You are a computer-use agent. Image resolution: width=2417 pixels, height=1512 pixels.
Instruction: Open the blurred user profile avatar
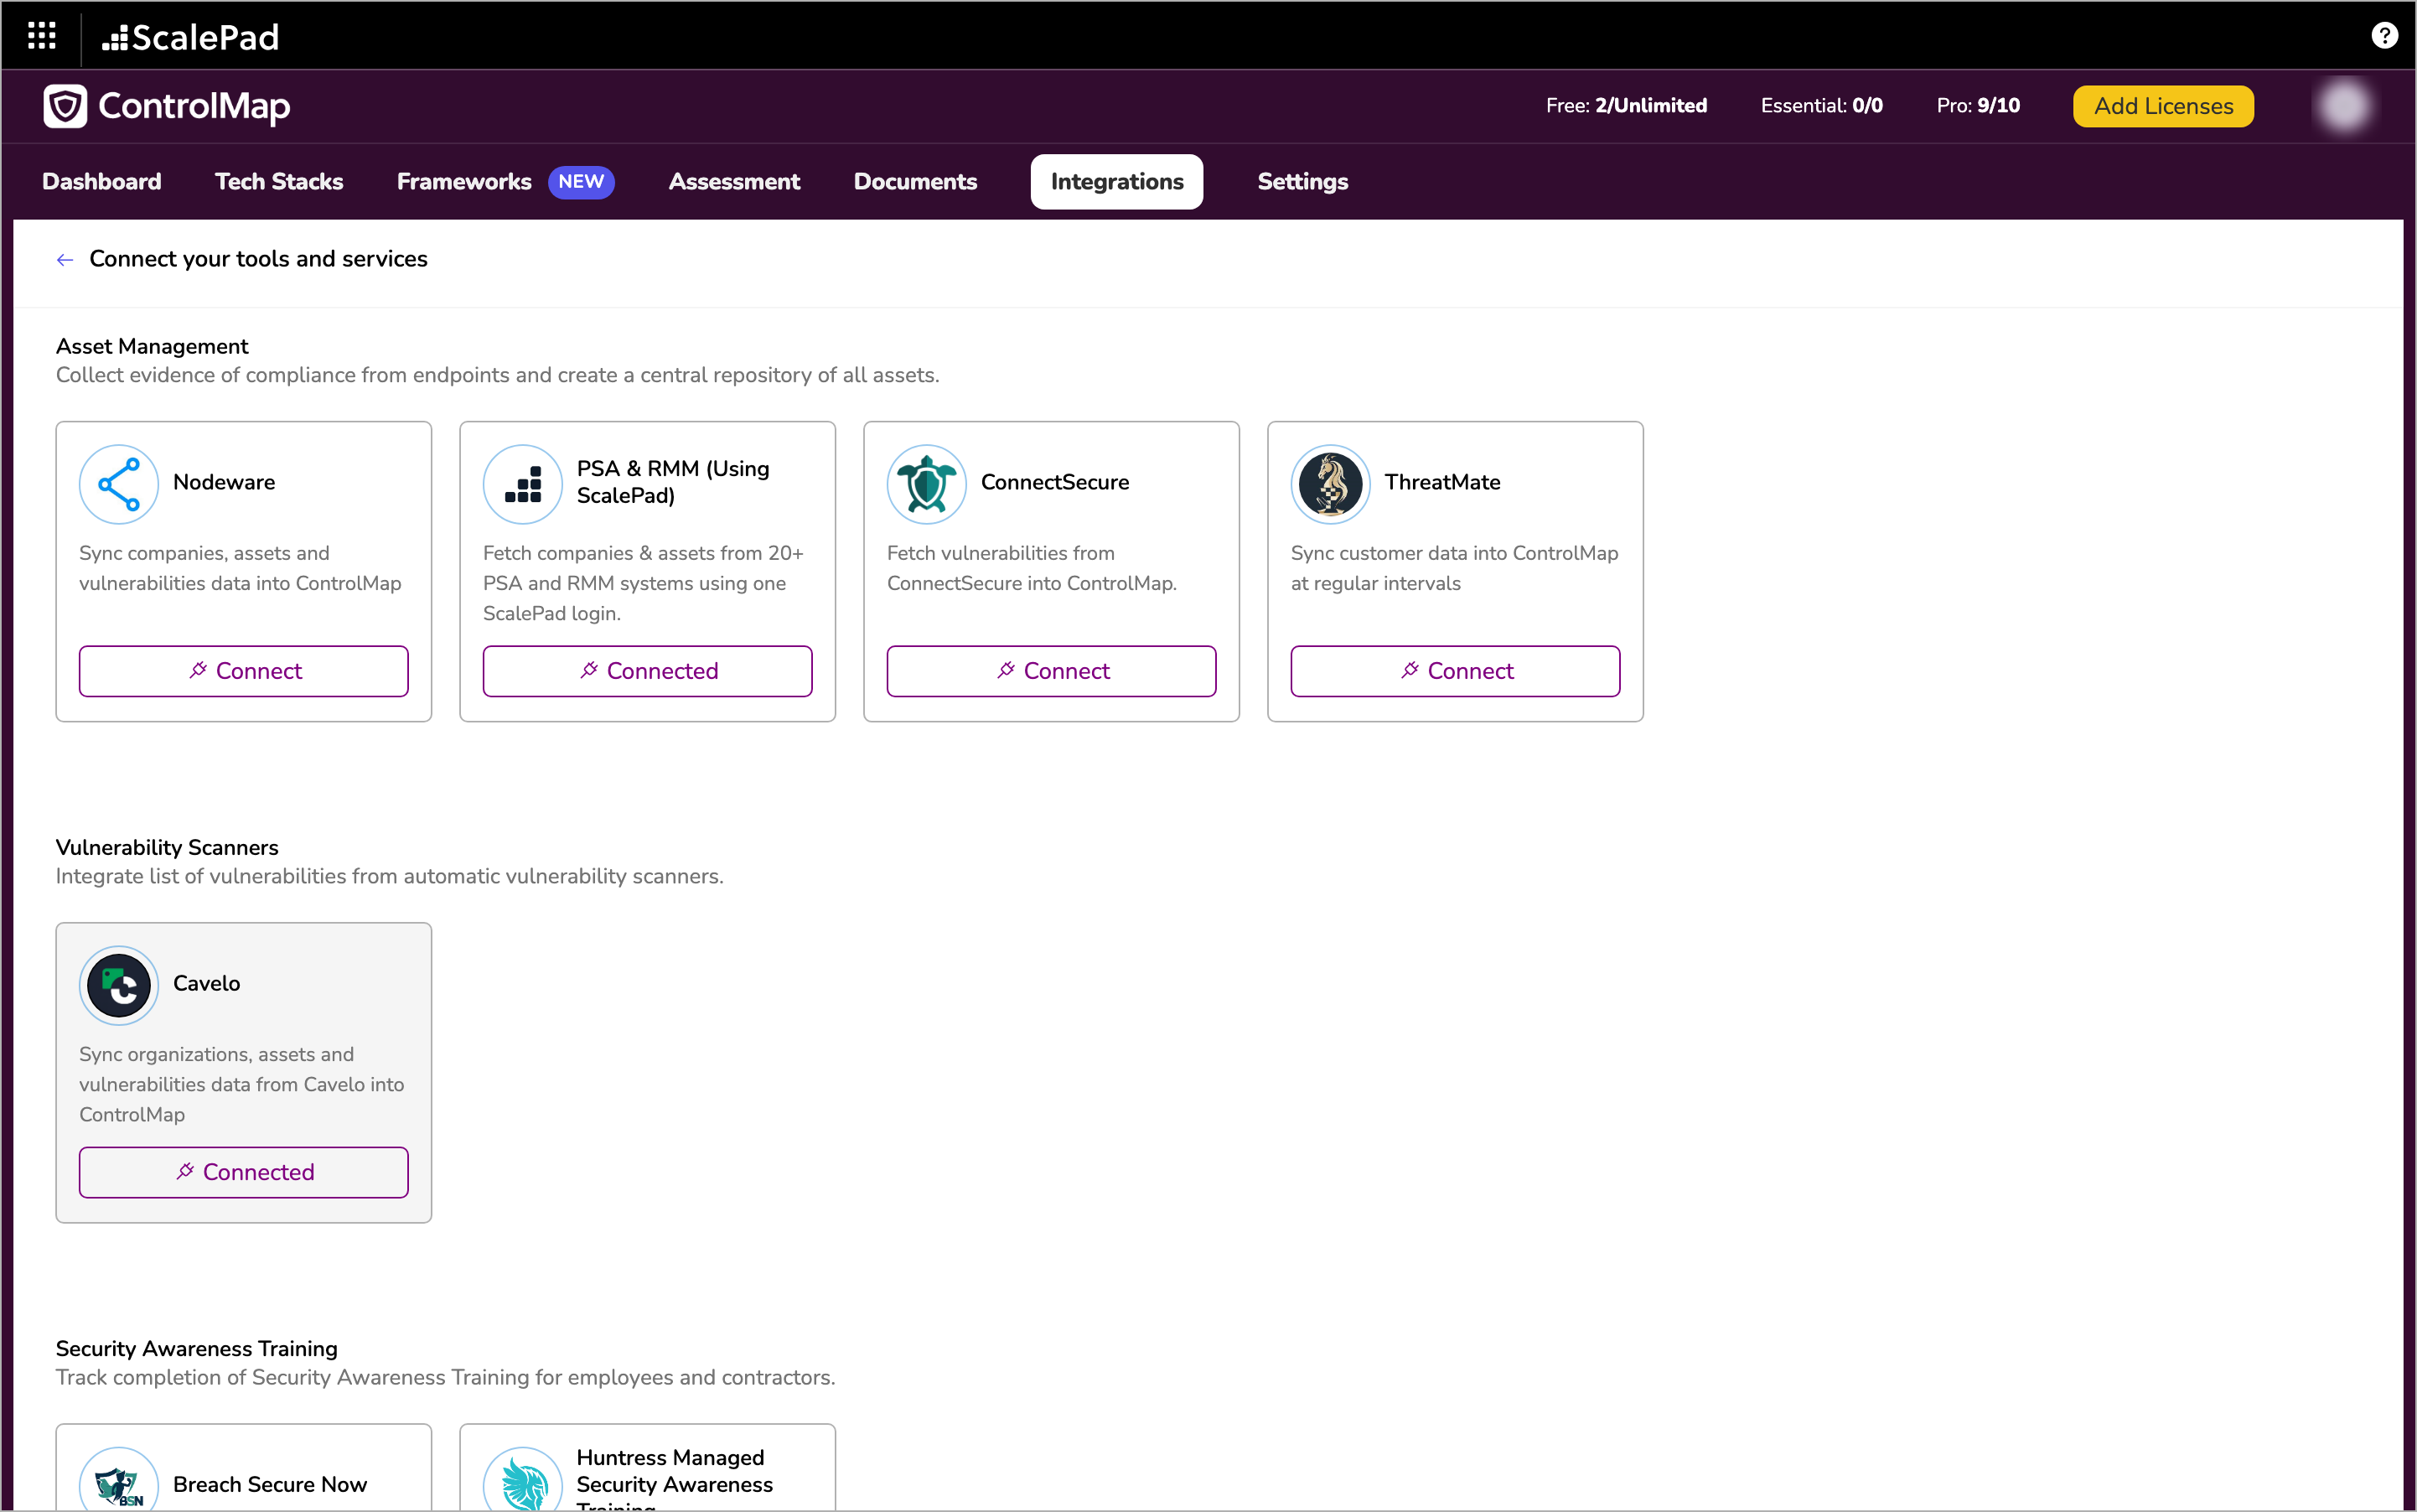coord(2344,106)
